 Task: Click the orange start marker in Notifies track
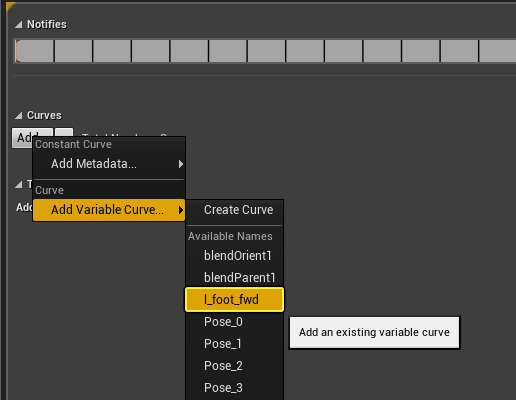[16, 51]
